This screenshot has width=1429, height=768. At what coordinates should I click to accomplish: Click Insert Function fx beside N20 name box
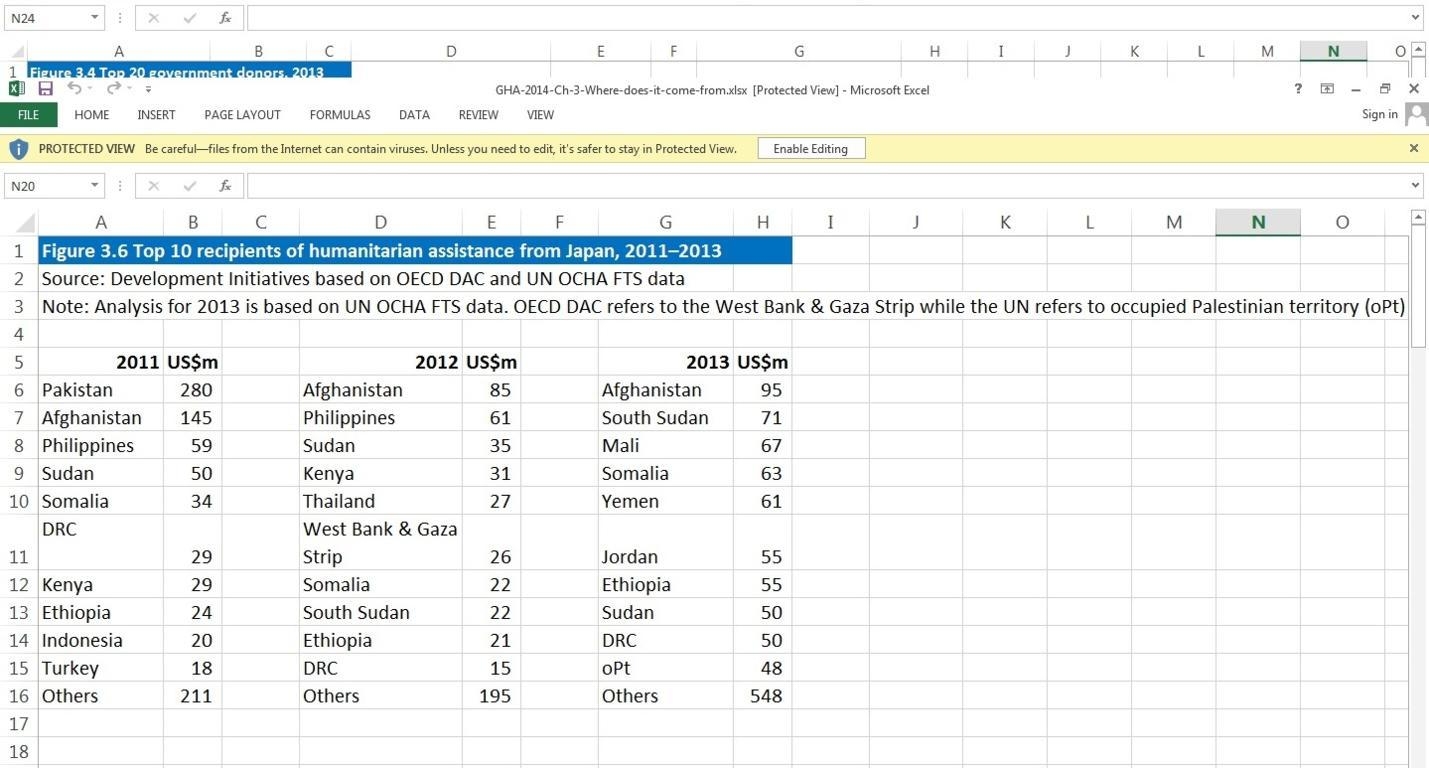pos(225,186)
